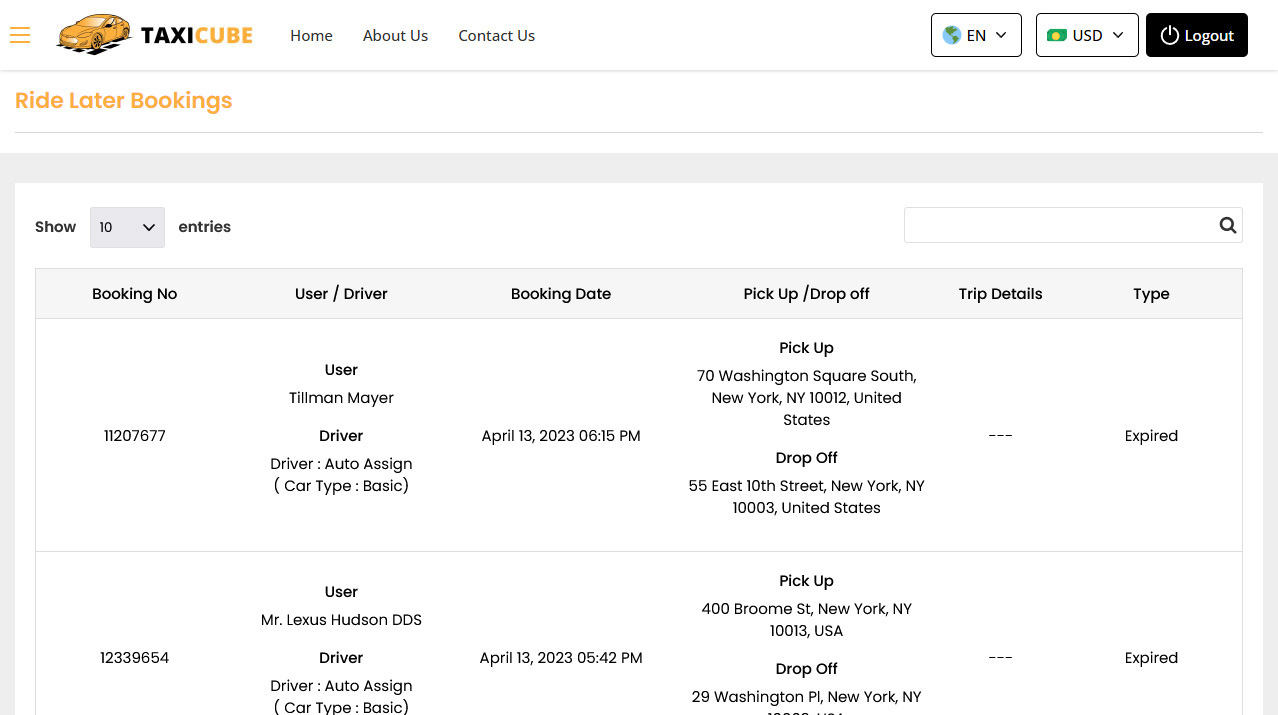Click the search magnifier icon

tap(1227, 226)
